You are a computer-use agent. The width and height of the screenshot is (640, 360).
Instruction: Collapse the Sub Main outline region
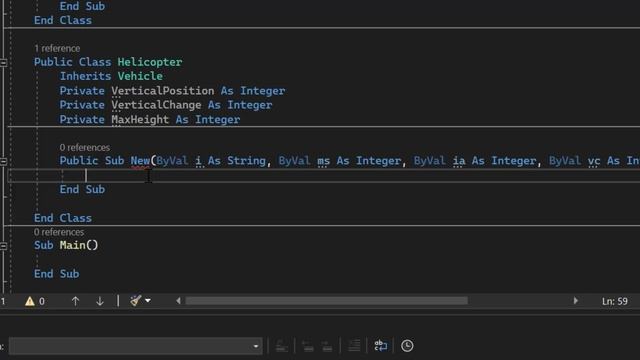pyautogui.click(x=3, y=246)
